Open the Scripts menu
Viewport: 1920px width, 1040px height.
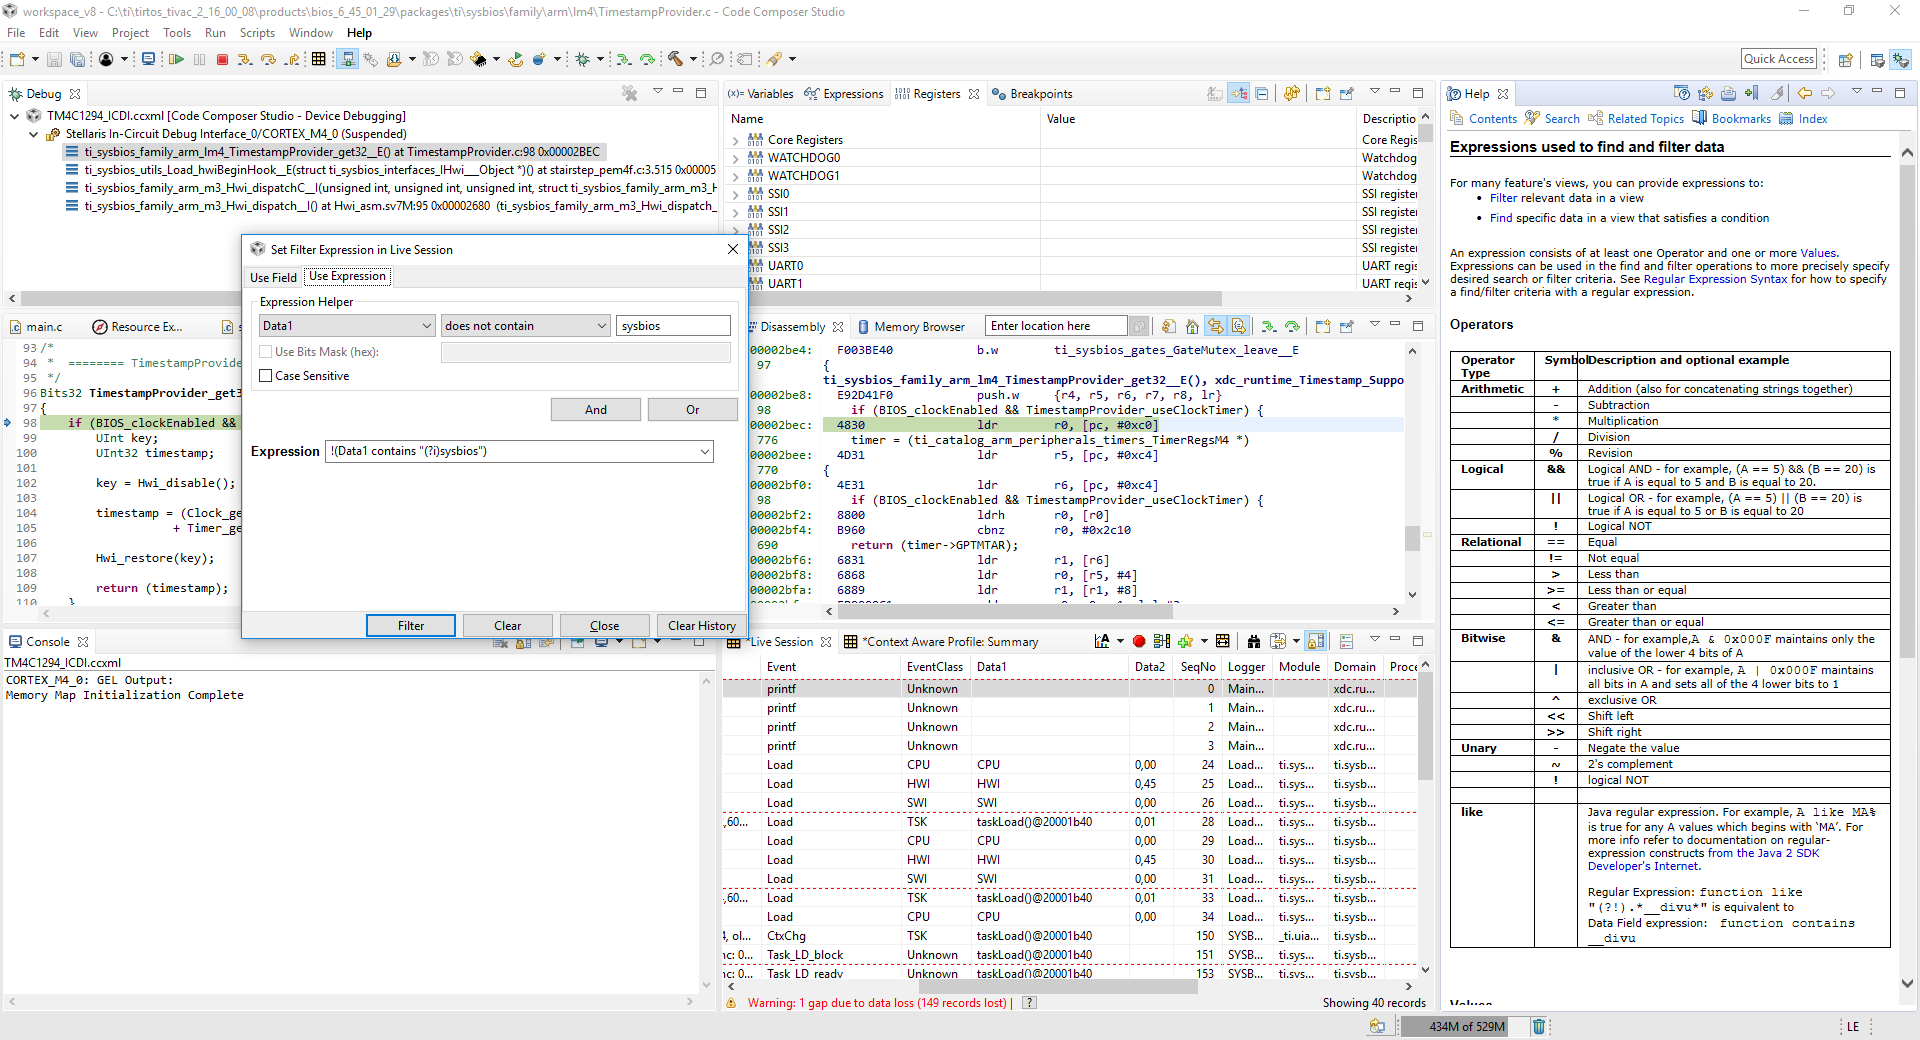tap(257, 33)
